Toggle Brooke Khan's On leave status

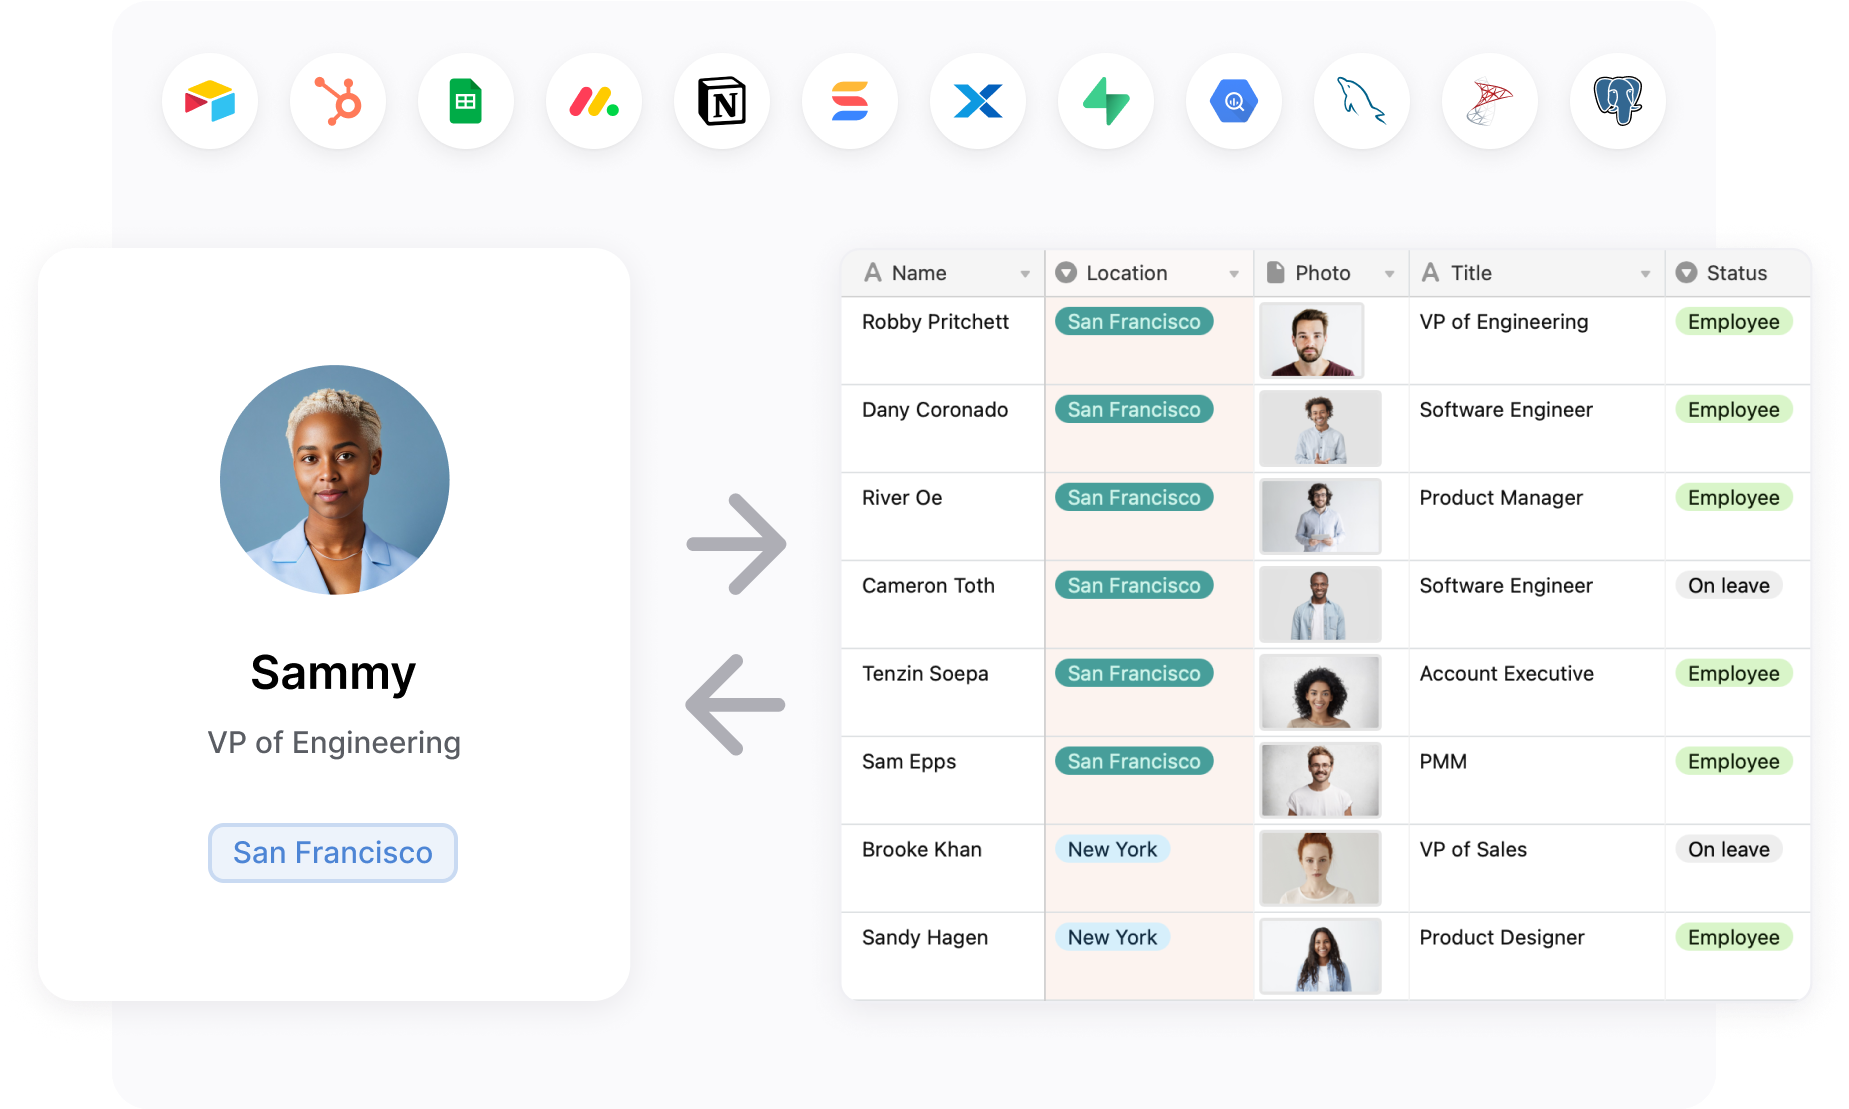coord(1728,849)
